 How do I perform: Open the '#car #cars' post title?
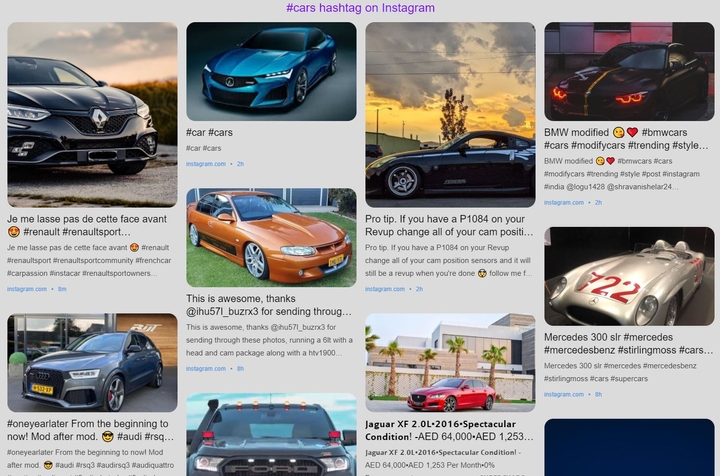tap(209, 133)
